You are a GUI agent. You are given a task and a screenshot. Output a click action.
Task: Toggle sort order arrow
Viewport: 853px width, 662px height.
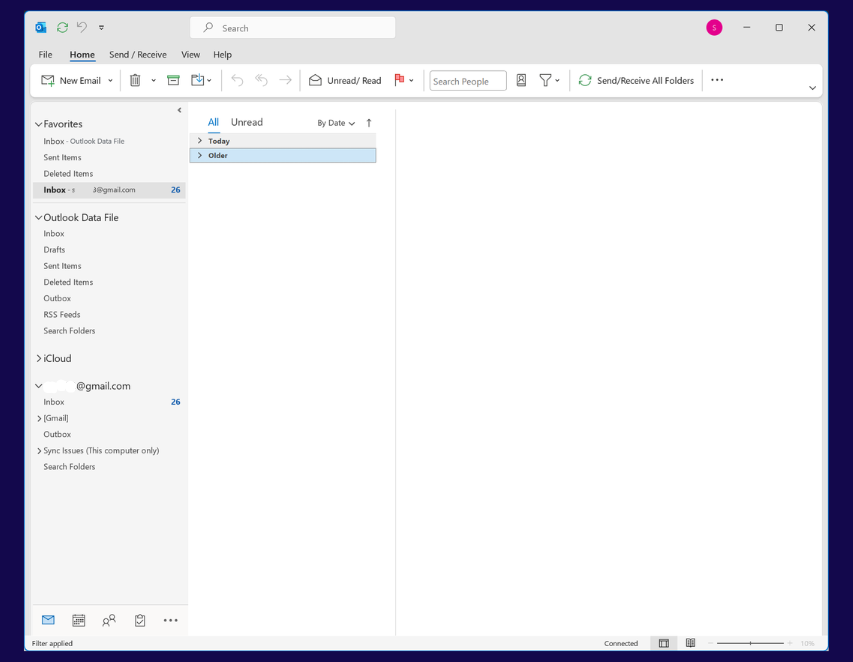coord(369,123)
